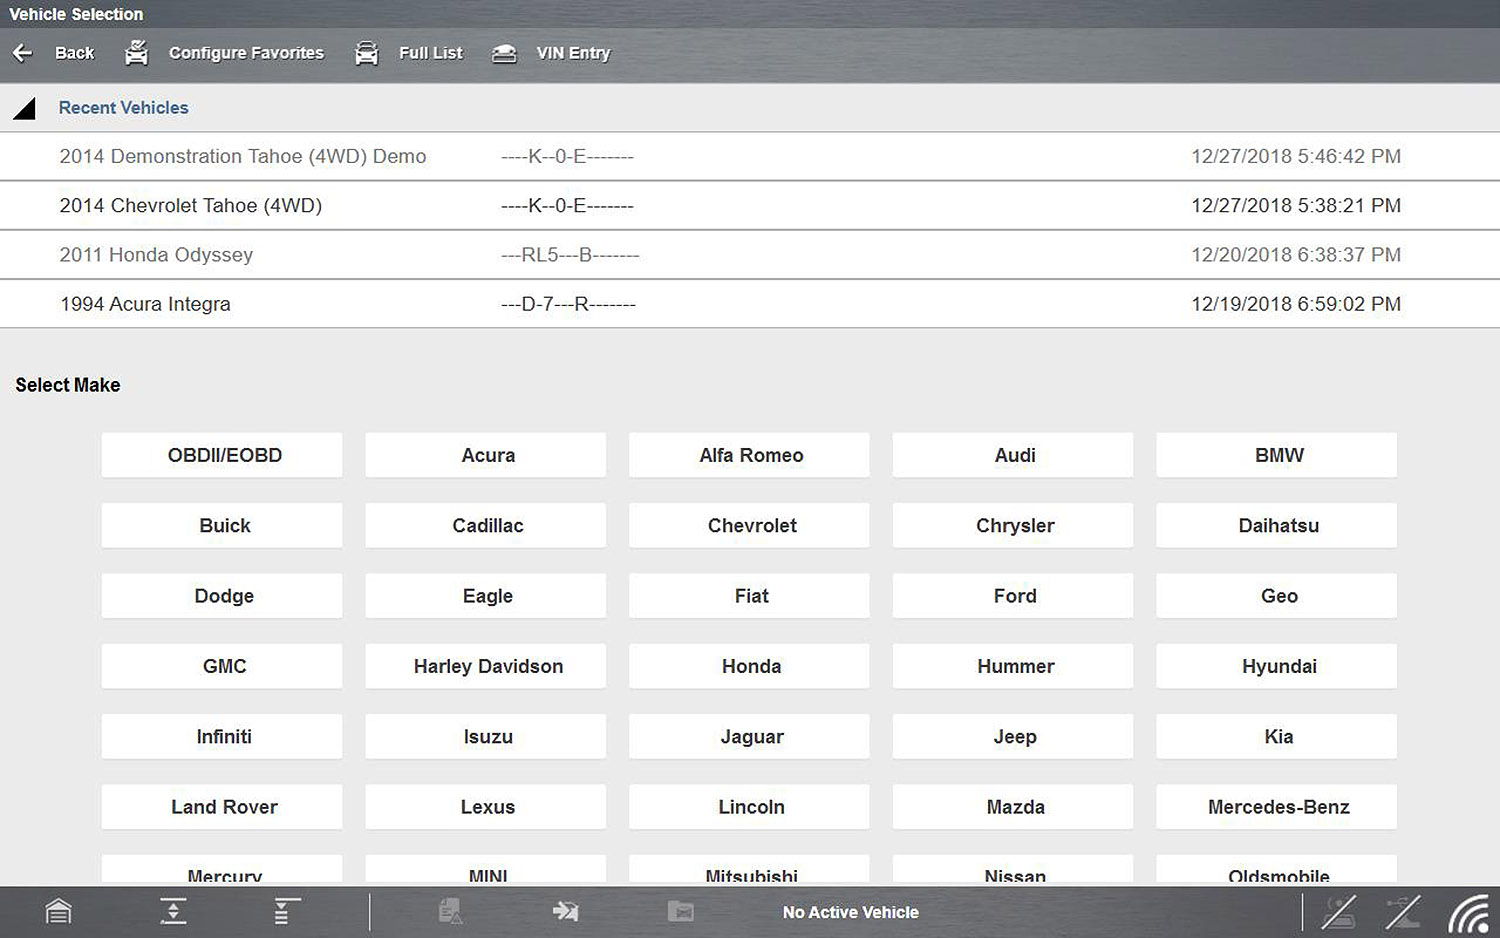
Task: Collapse the Recent Vehicles section triangle
Action: pos(25,108)
